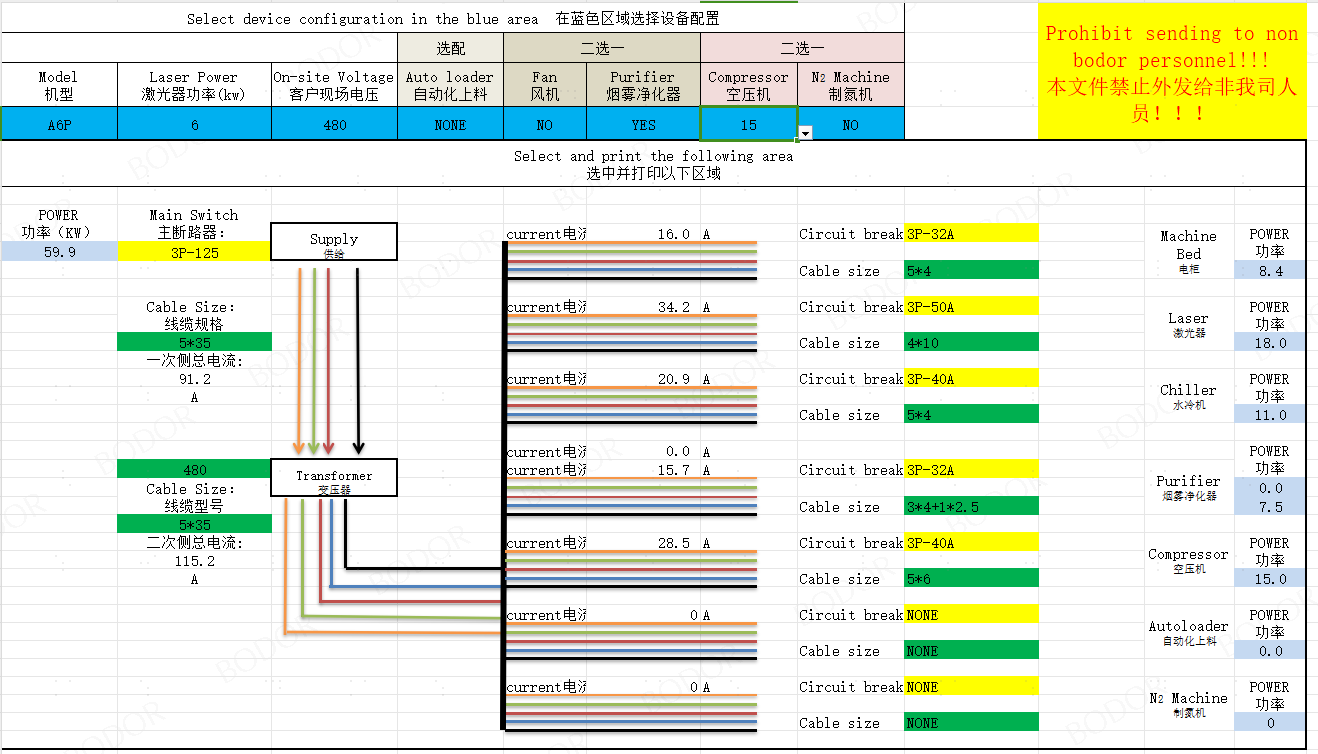This screenshot has width=1318, height=754.
Task: Select the Fan cell showing NO
Action: (544, 125)
